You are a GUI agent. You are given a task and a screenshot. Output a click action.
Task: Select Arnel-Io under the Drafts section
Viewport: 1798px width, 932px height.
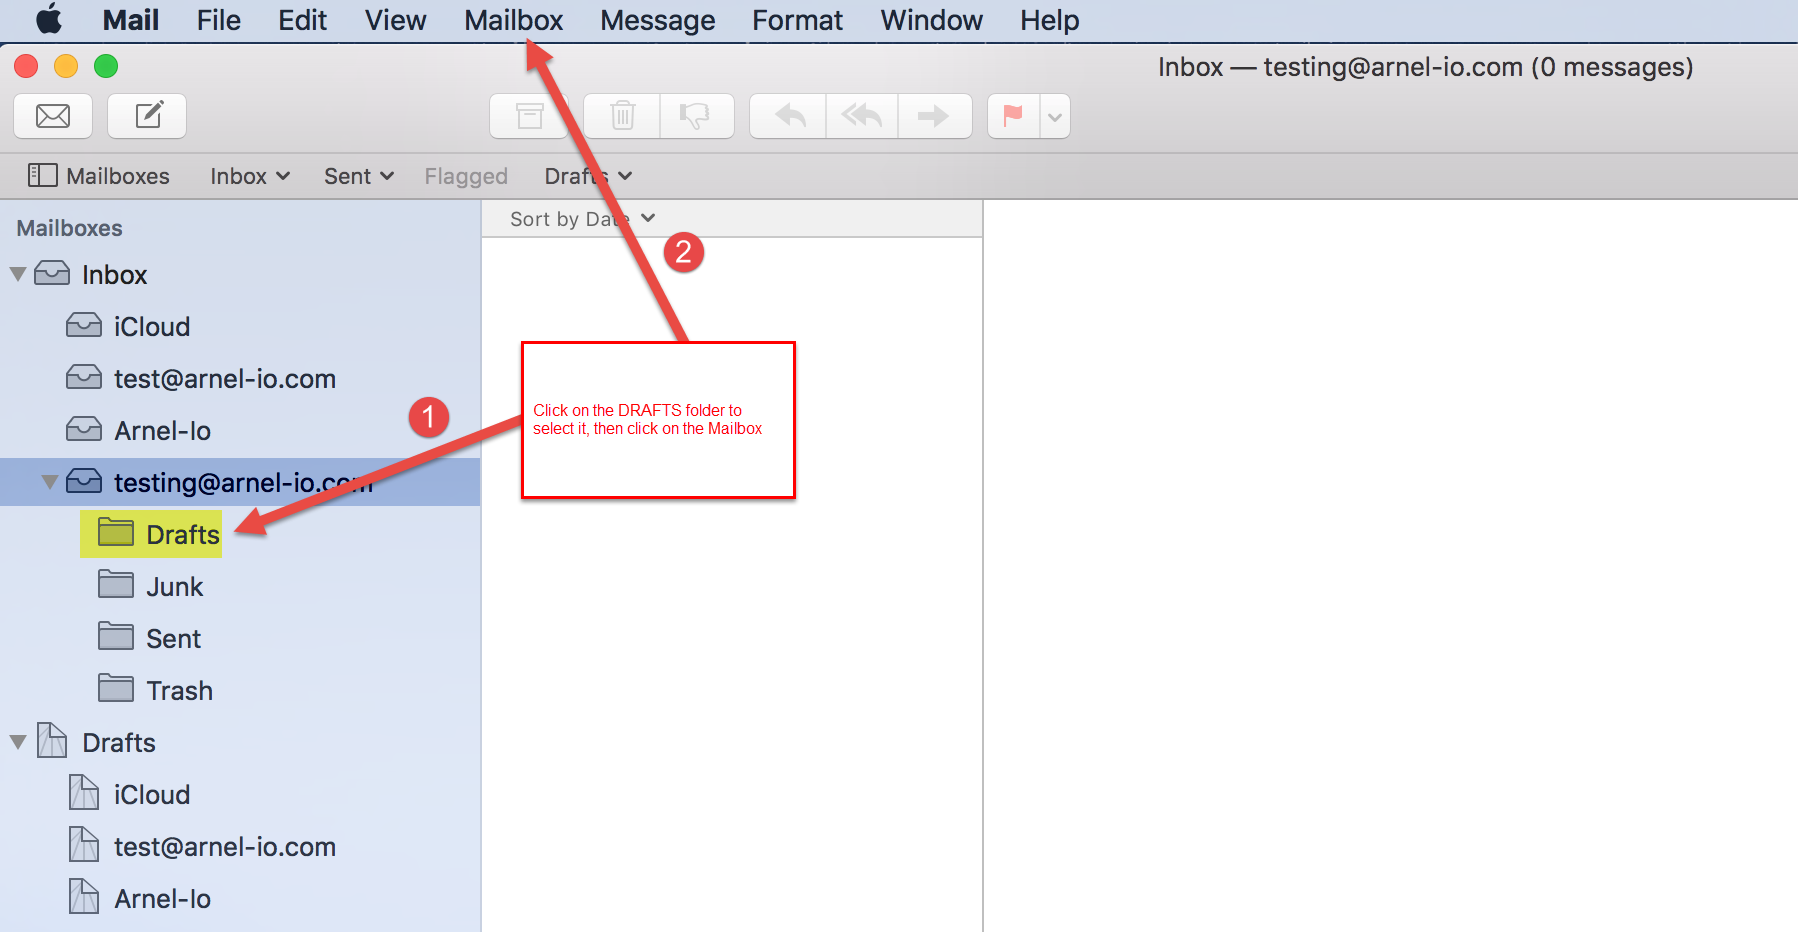coord(240,898)
